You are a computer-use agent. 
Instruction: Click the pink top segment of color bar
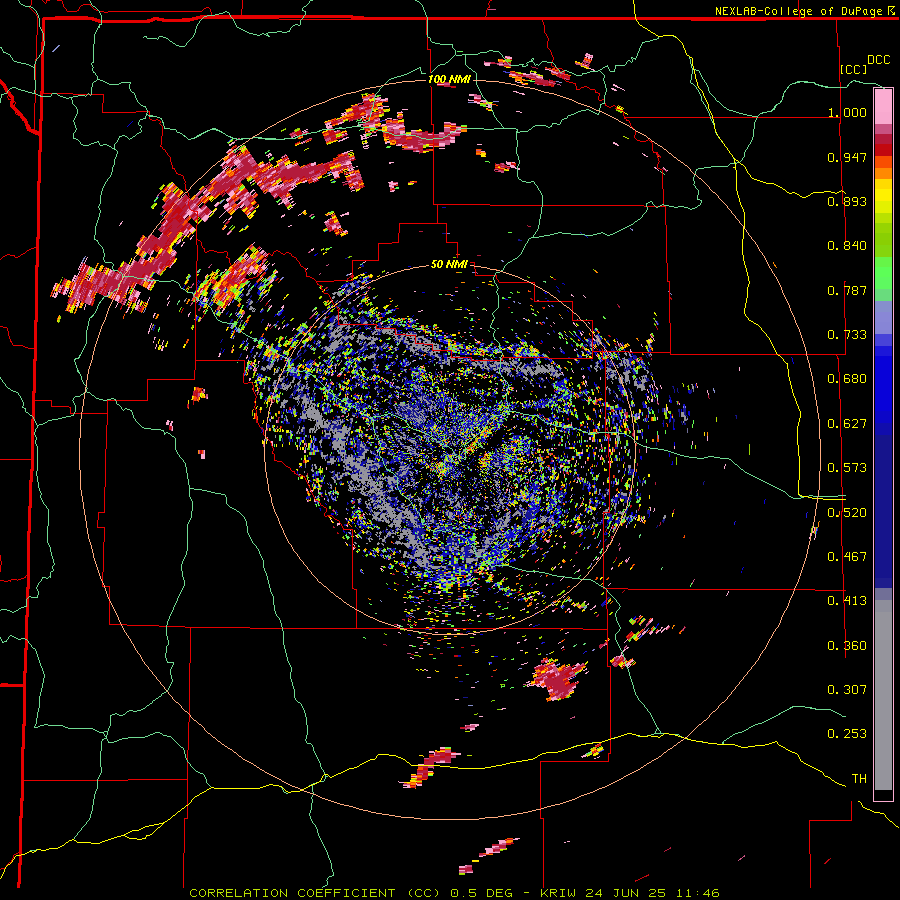tap(883, 107)
